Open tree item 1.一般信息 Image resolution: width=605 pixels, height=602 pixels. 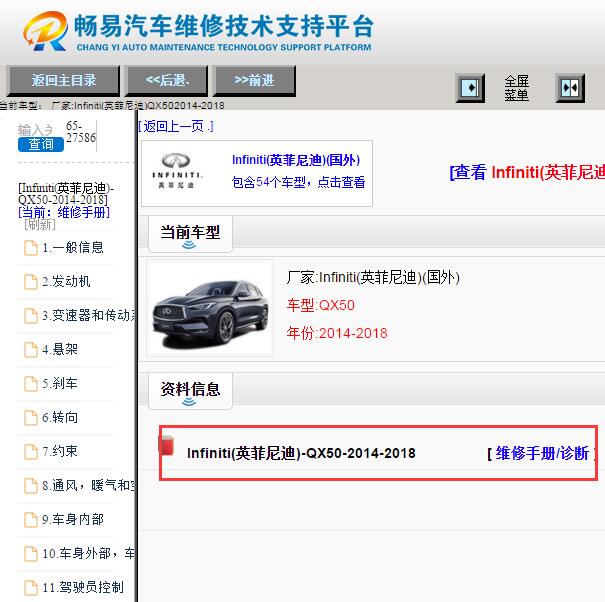coord(73,247)
